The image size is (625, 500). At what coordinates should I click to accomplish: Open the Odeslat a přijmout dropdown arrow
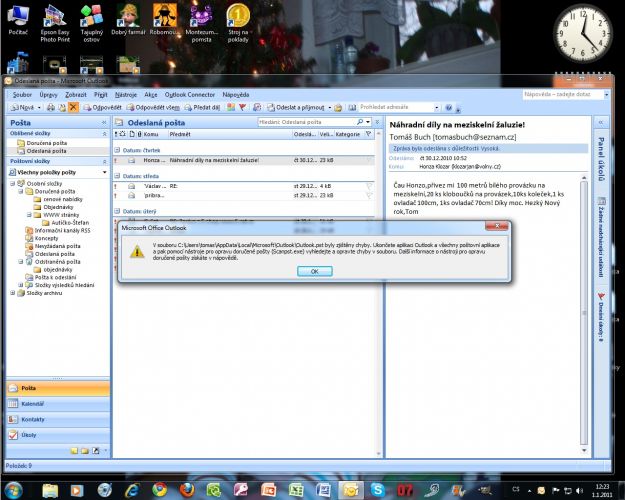click(x=330, y=108)
